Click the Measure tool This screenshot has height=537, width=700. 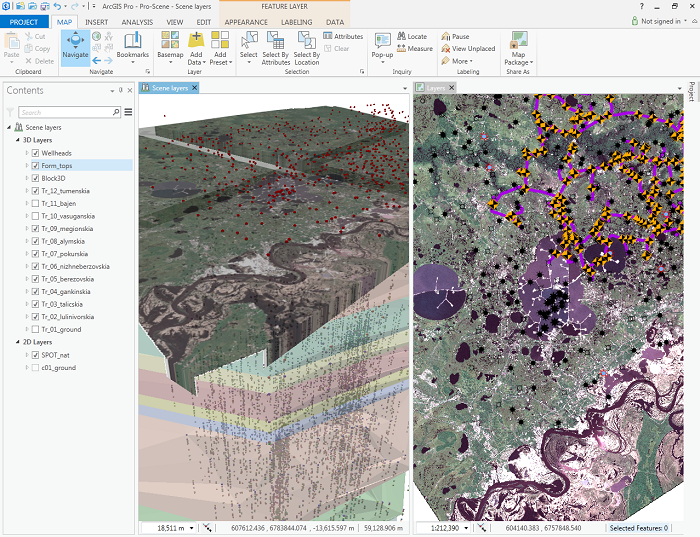pos(414,48)
